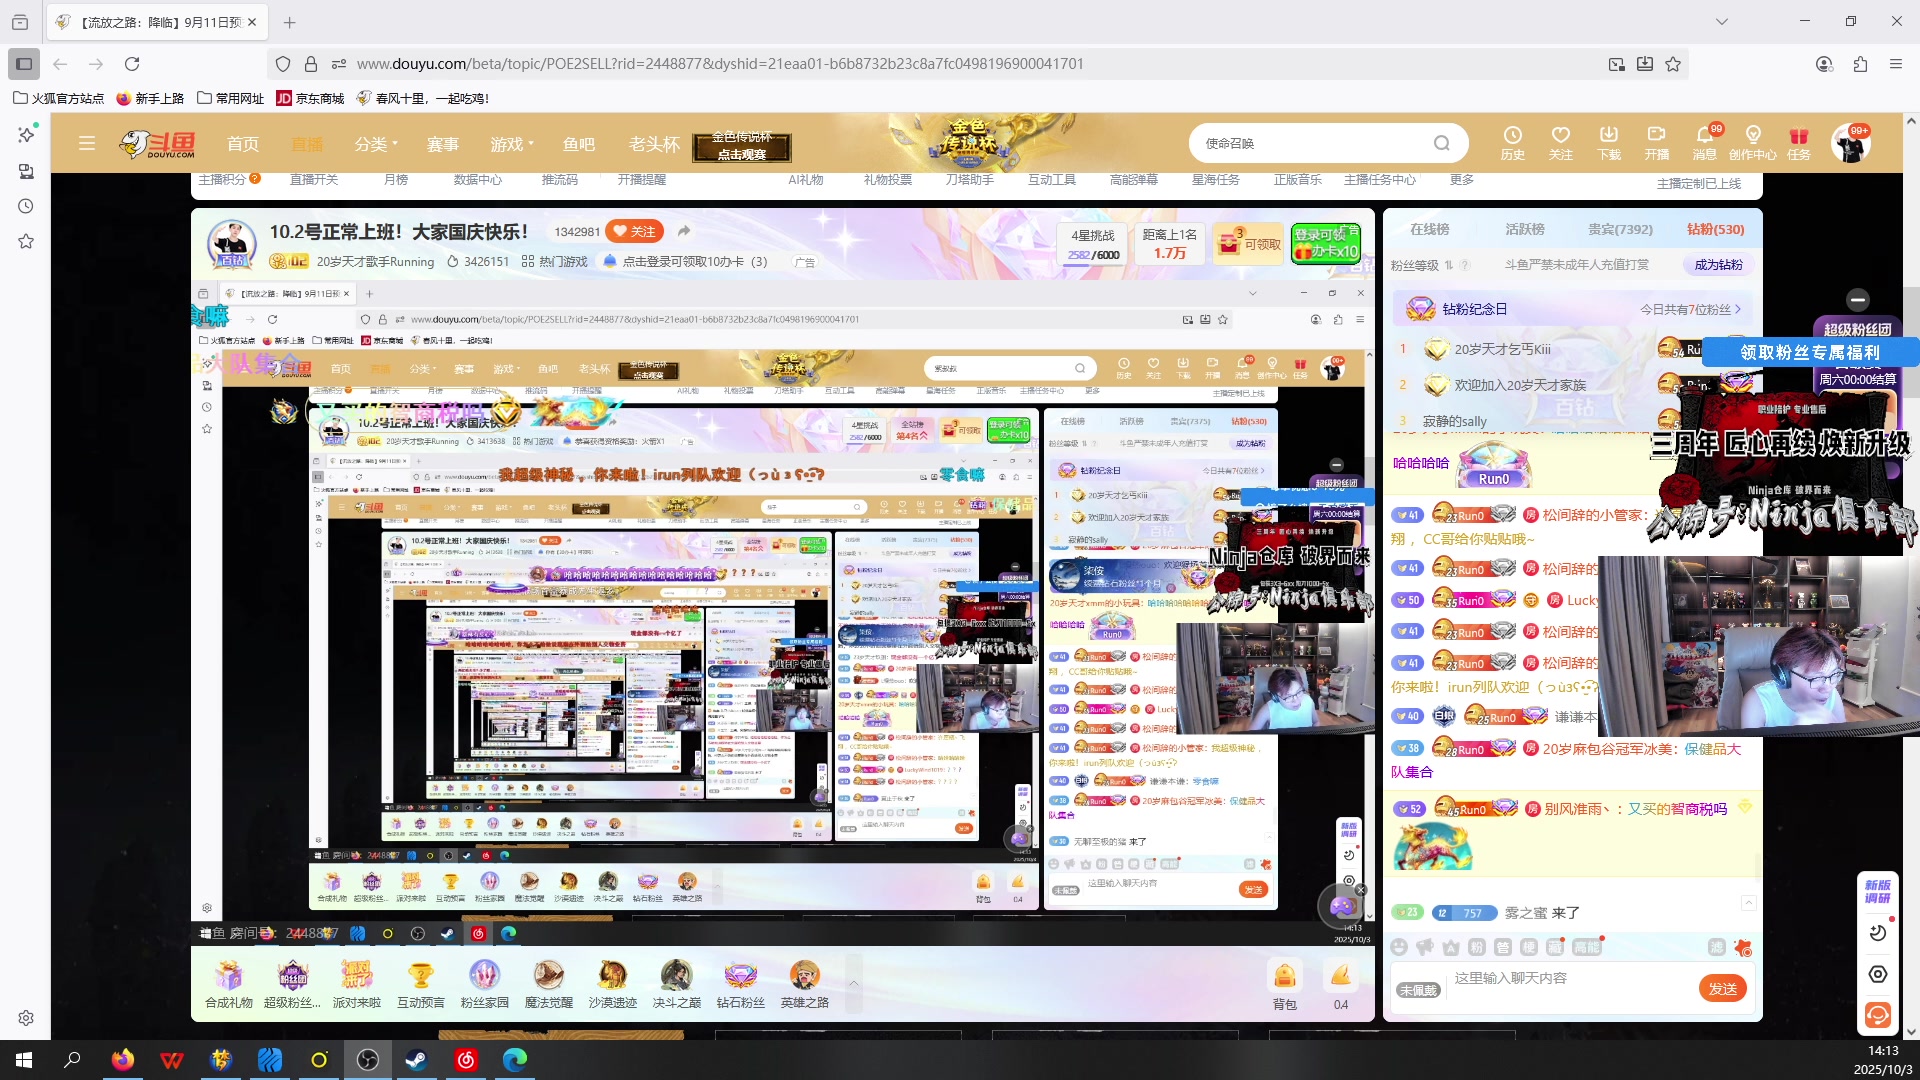Click the 下载 download icon
1920x1080 pixels.
point(1608,136)
